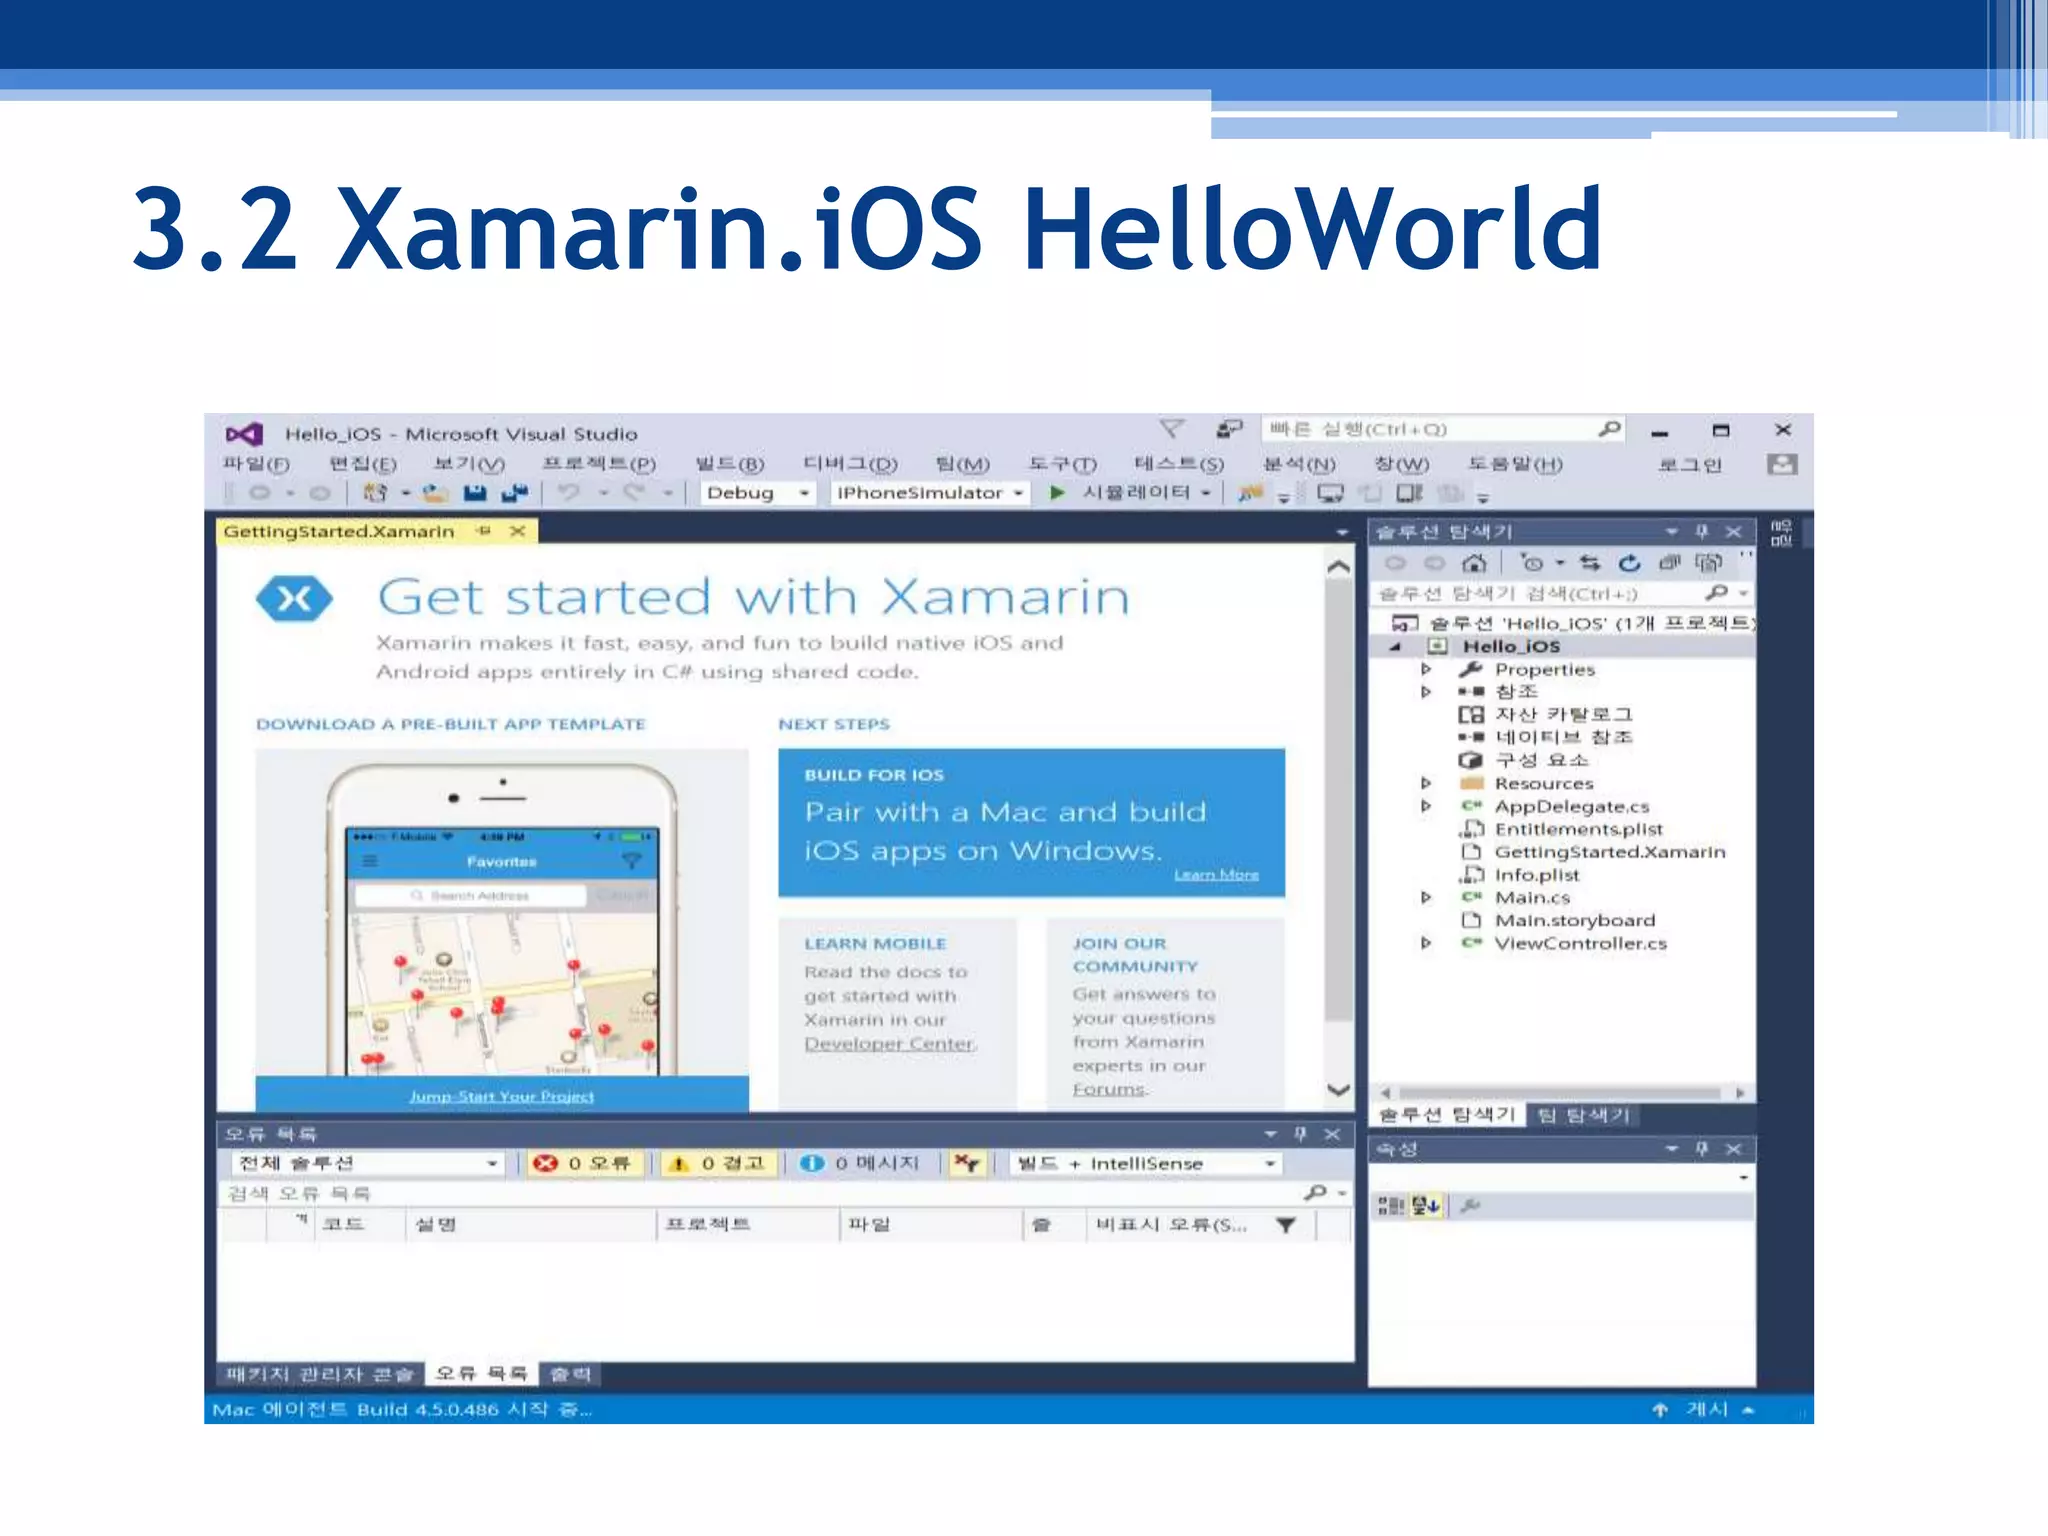The height and width of the screenshot is (1536, 2048).
Task: Expand the Resources folder node
Action: tap(1426, 783)
